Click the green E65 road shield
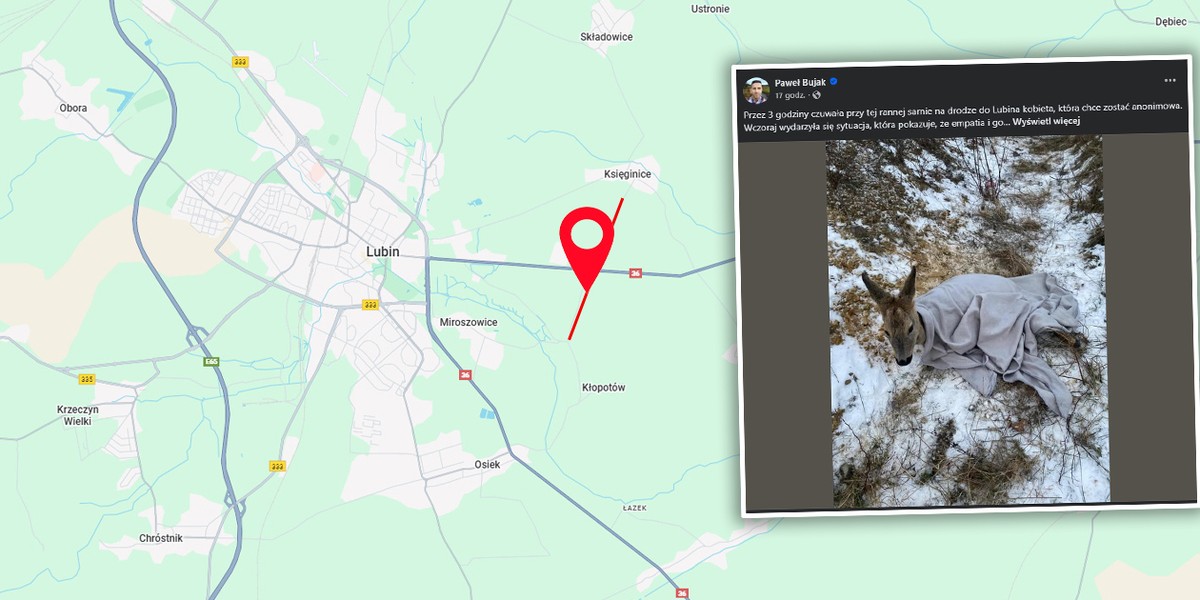Screen dimensions: 1200x600 point(211,360)
